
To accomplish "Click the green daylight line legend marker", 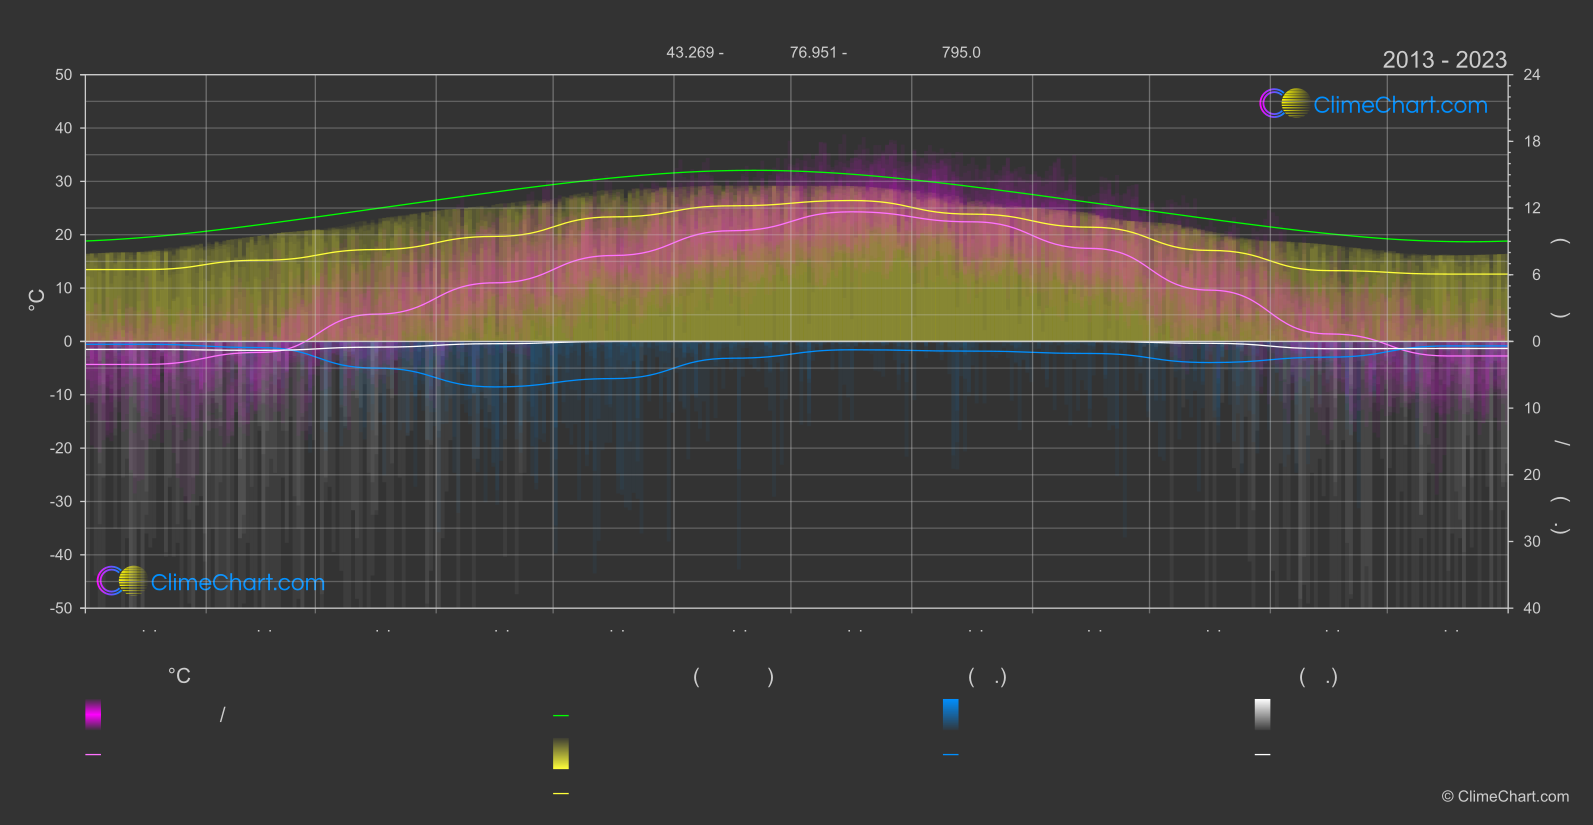I will point(561,716).
